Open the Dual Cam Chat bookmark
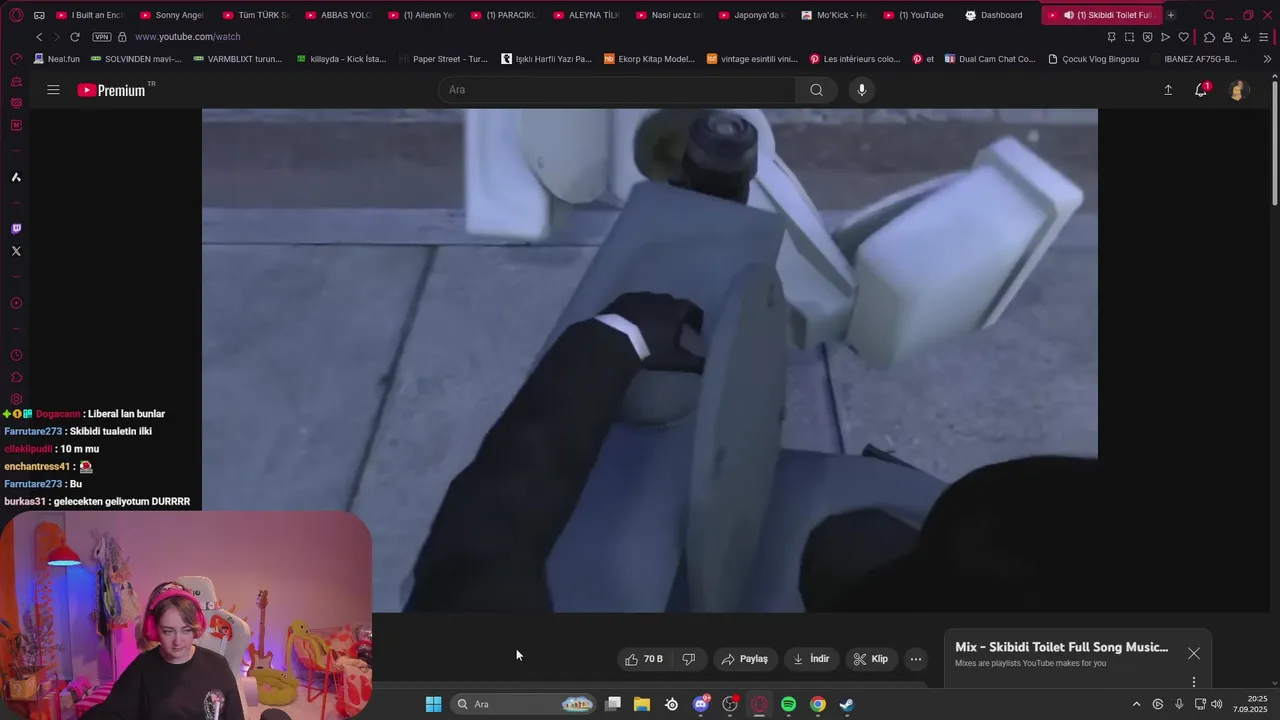Screen dimensions: 1280x720 click(x=990, y=59)
